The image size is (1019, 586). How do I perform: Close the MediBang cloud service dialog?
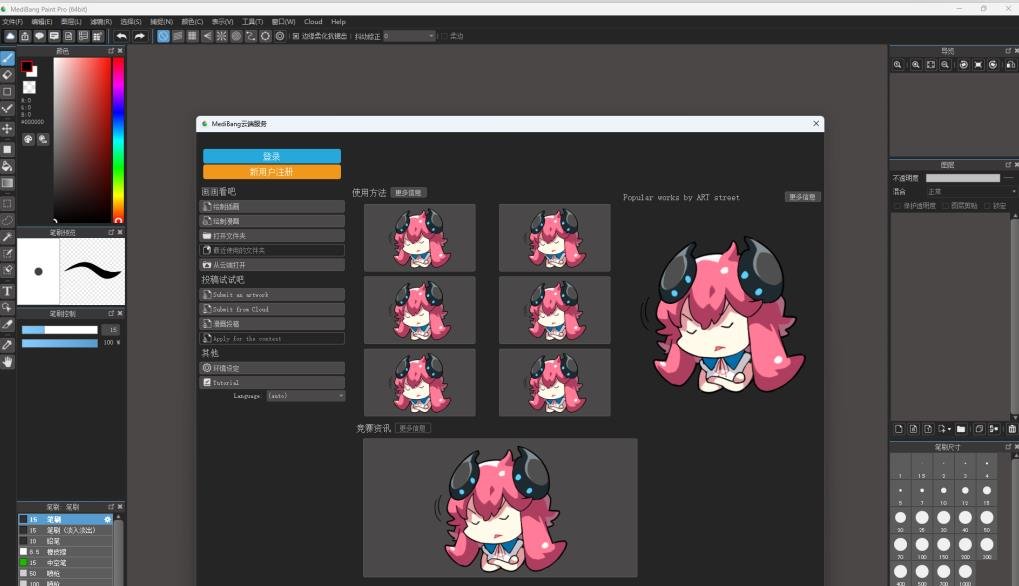(x=816, y=123)
